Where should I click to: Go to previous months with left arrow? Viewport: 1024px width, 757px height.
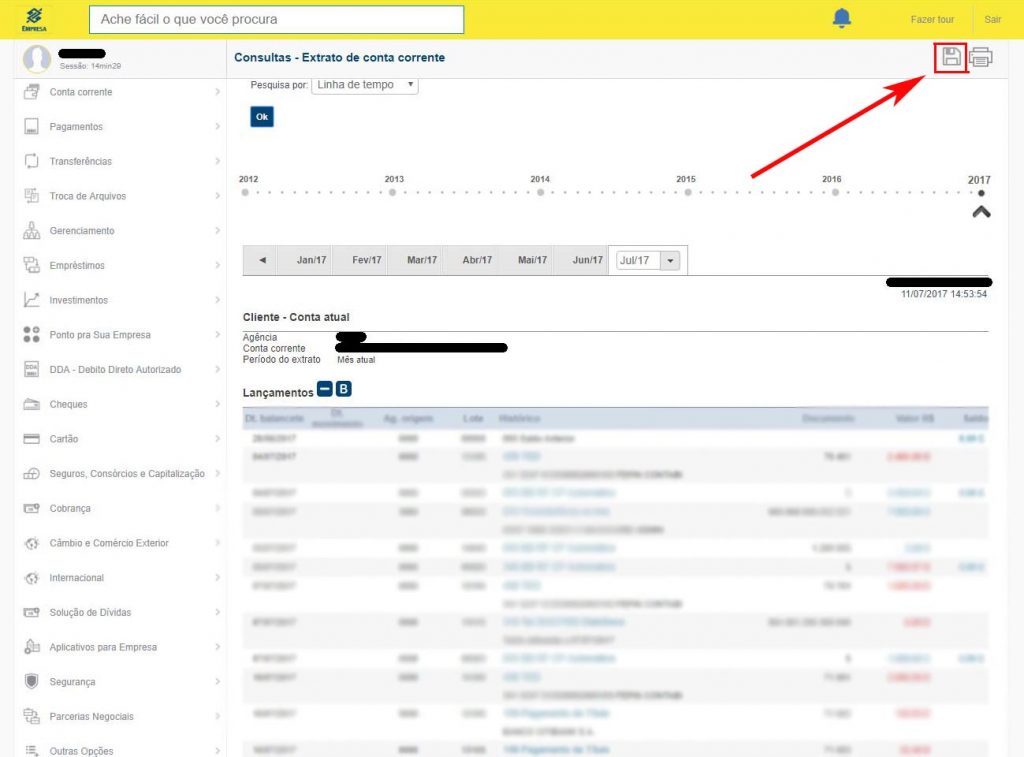point(262,261)
